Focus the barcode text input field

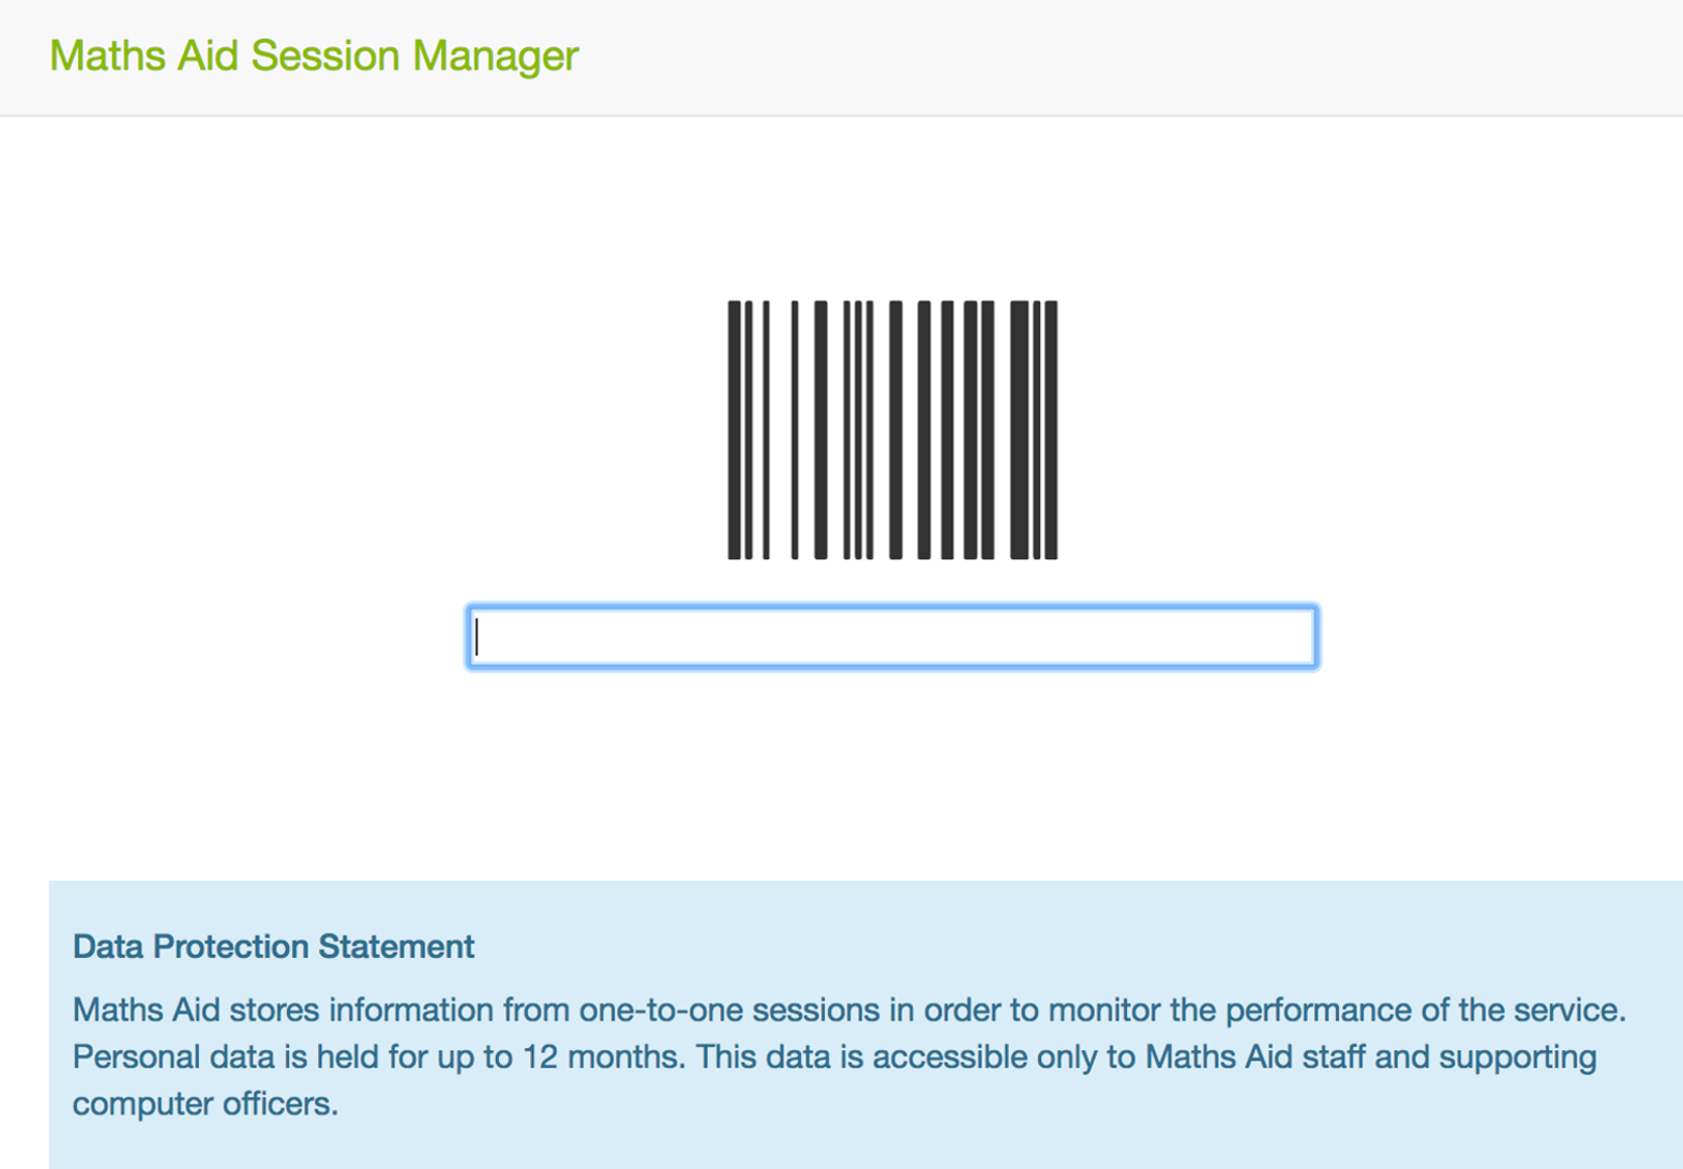(893, 637)
